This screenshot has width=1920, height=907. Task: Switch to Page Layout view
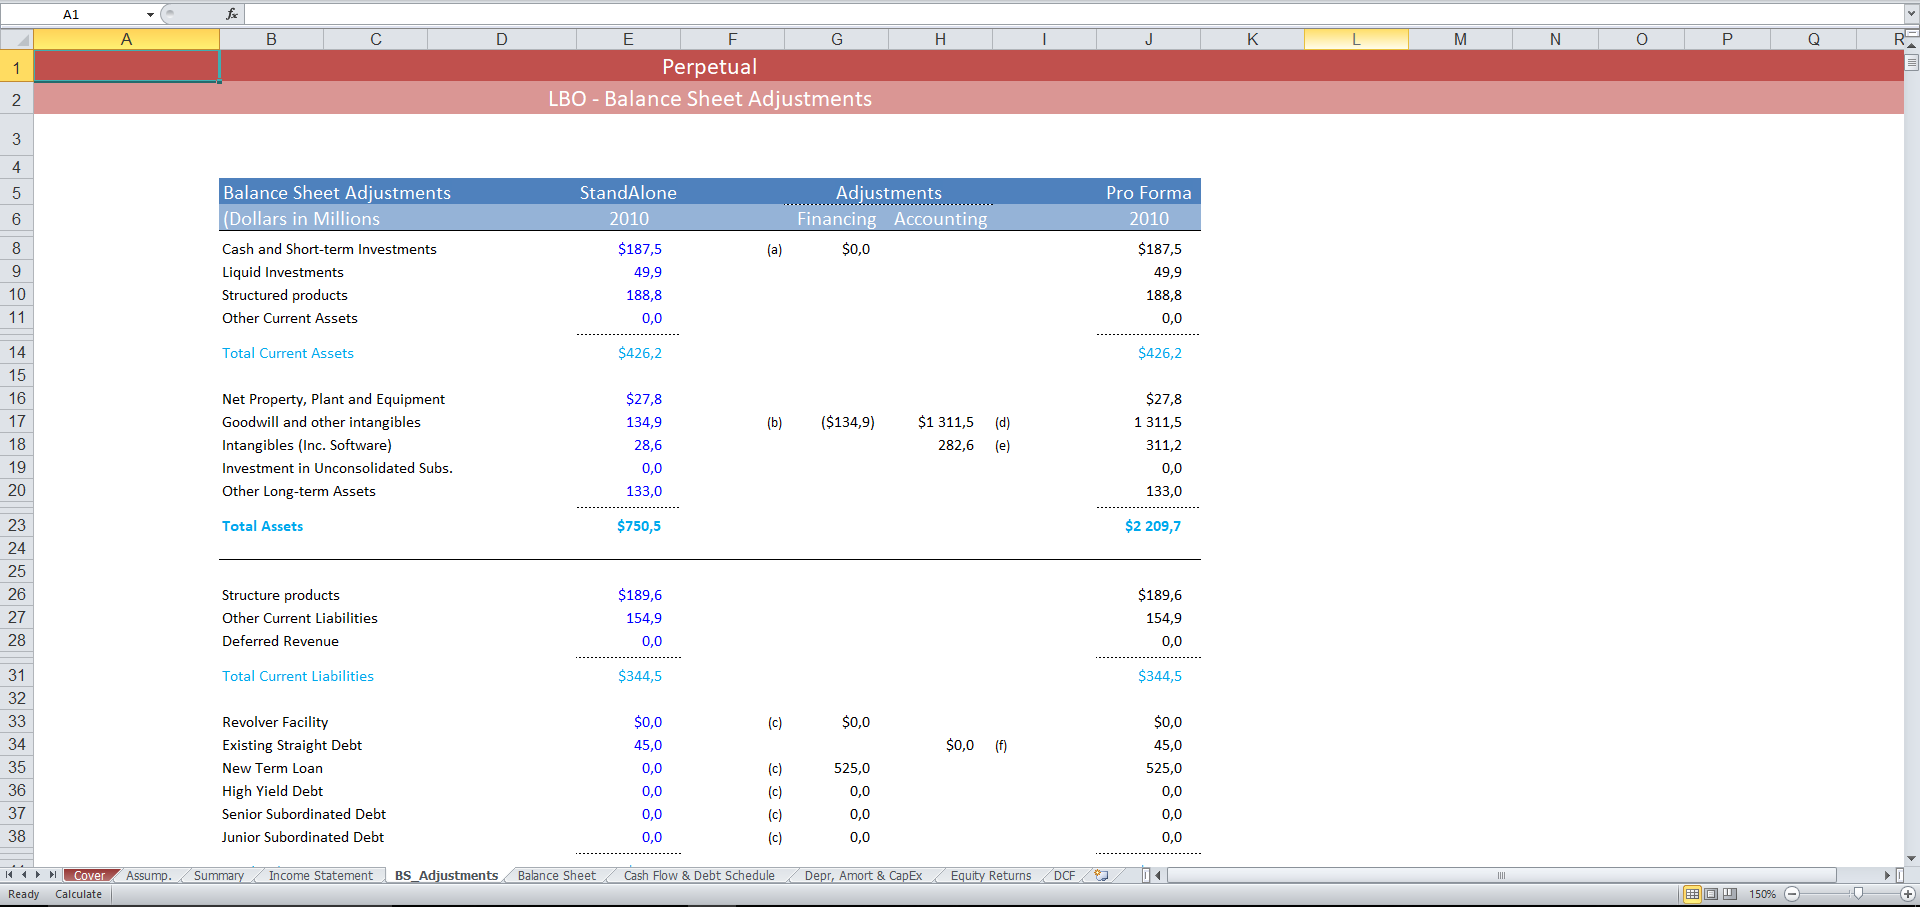coord(1711,894)
